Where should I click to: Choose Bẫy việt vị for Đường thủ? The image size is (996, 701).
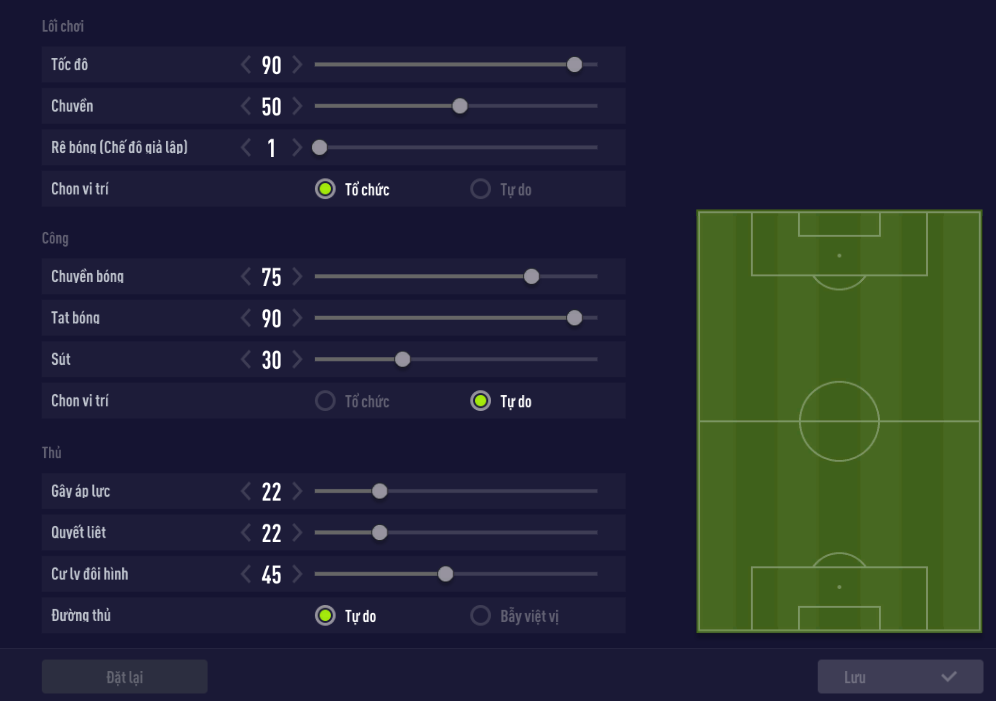[x=480, y=615]
